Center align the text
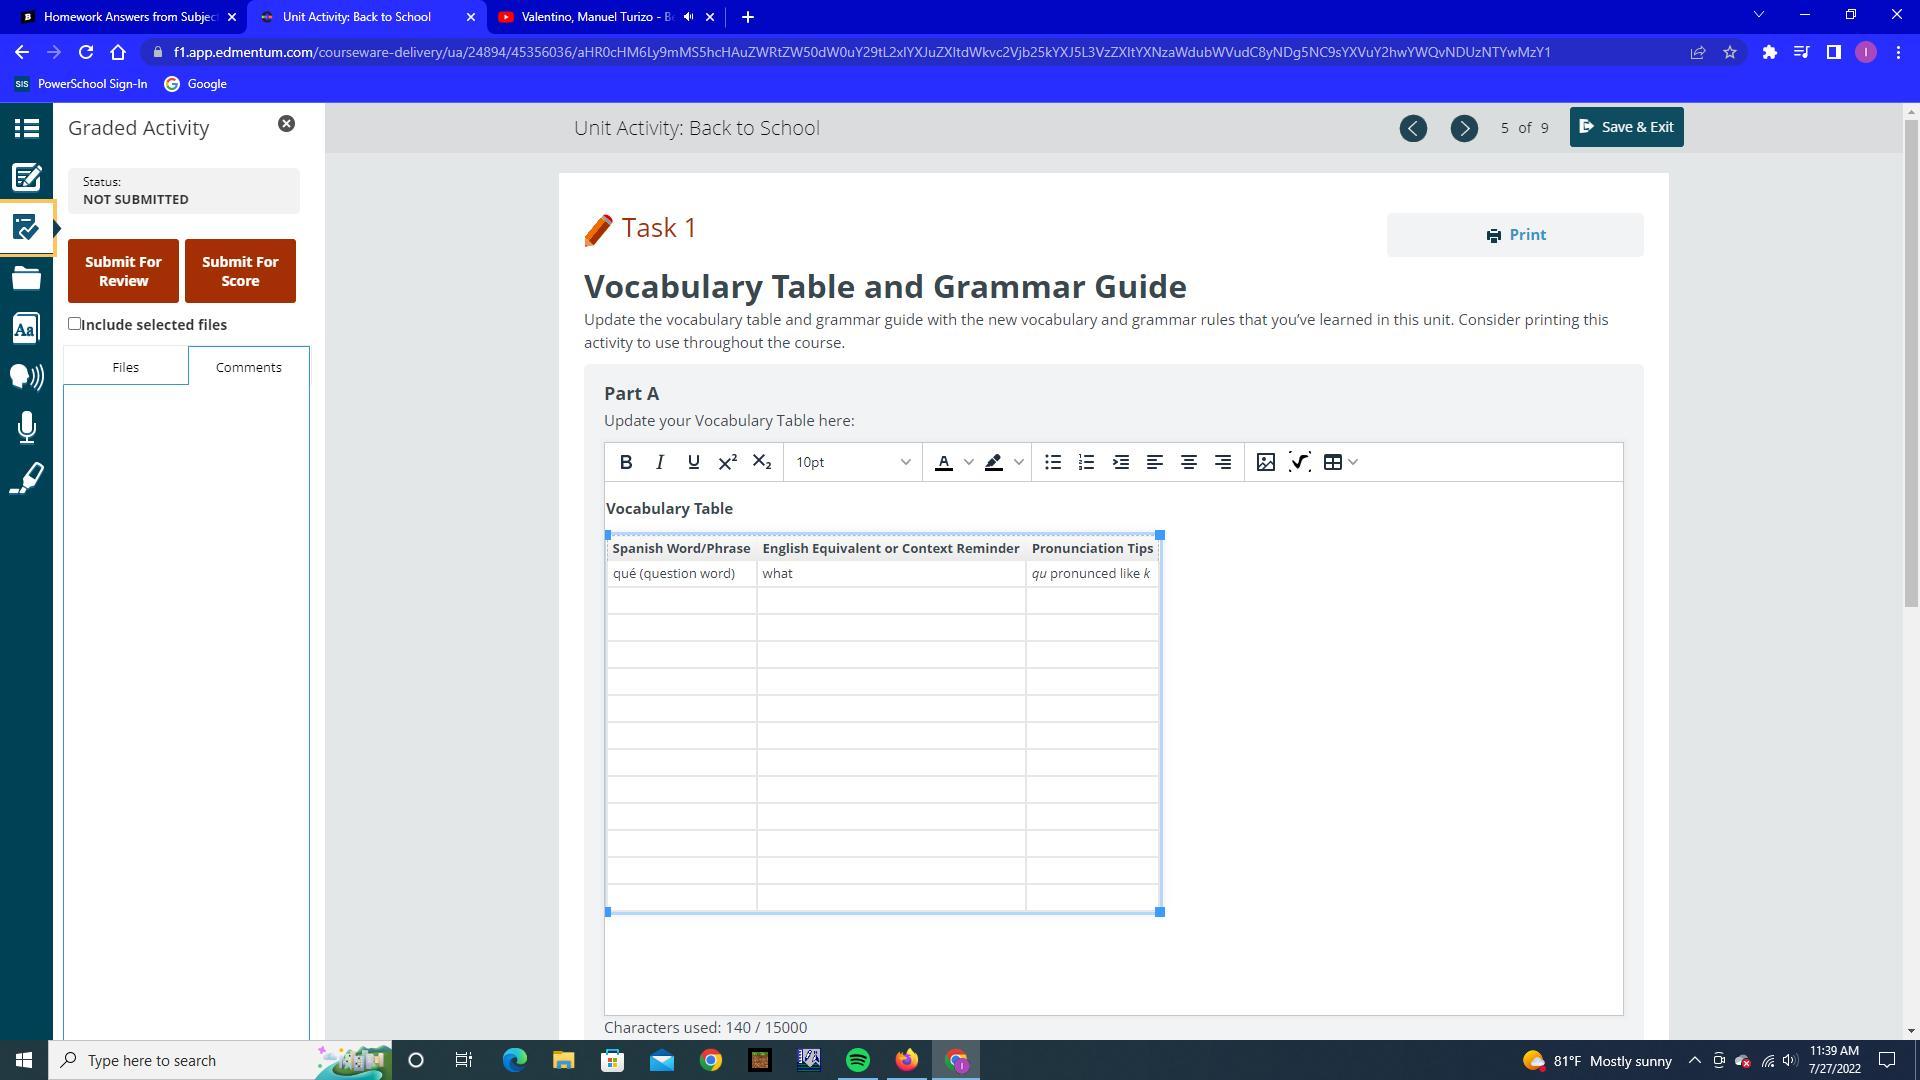Viewport: 1920px width, 1080px height. (1189, 462)
